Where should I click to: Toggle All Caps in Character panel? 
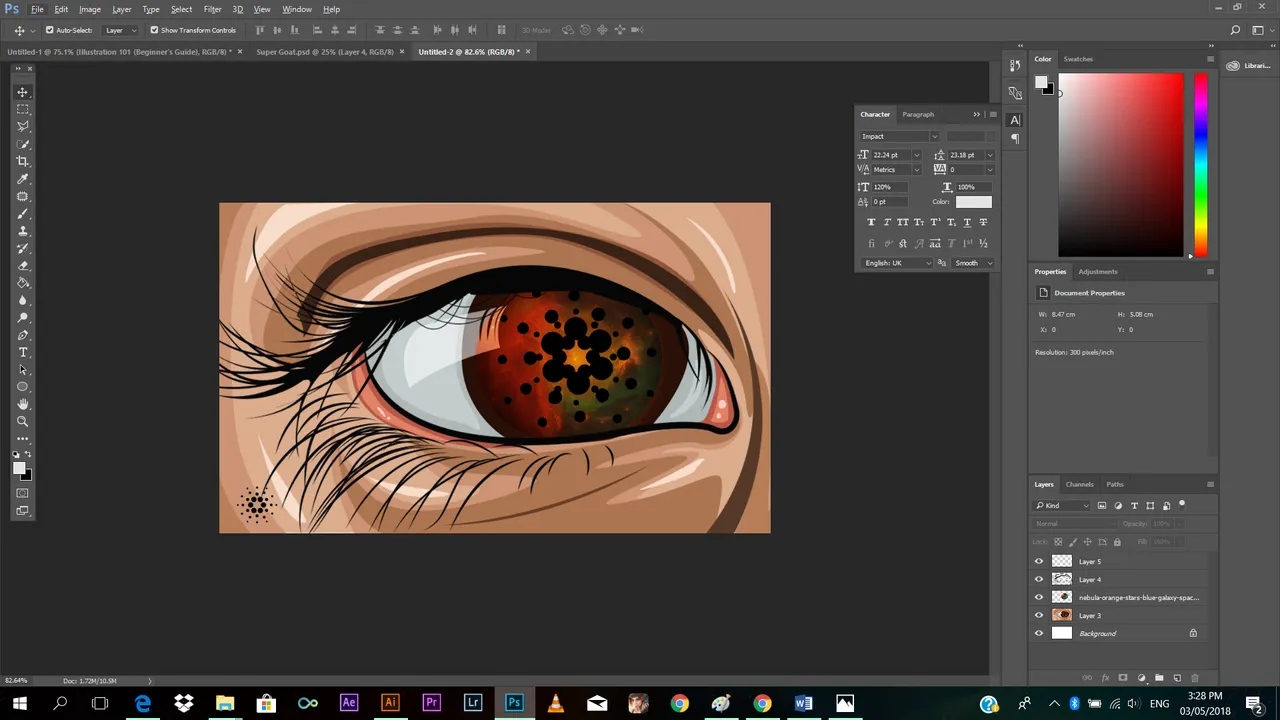click(903, 222)
